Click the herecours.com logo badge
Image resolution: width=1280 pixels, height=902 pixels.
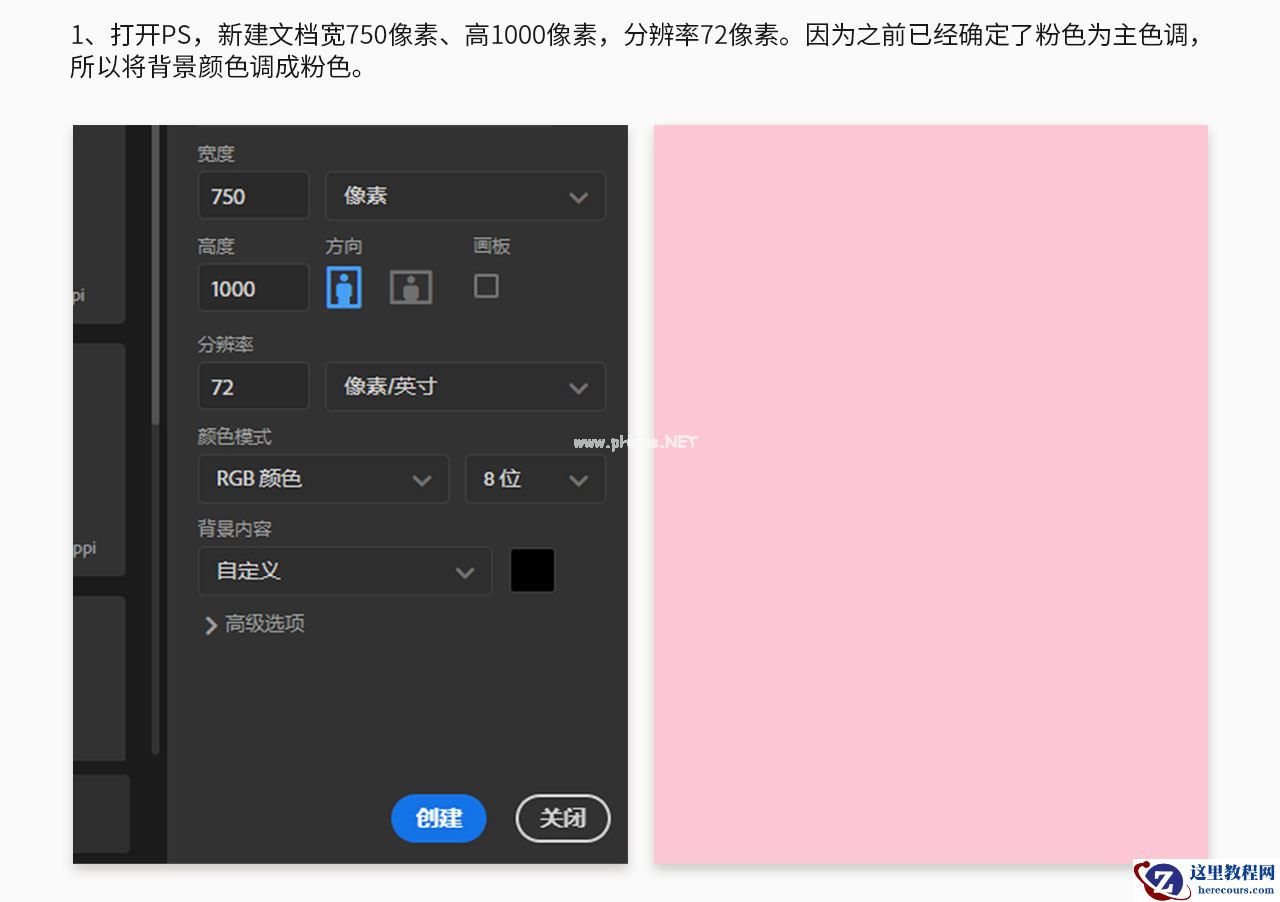tap(1203, 880)
